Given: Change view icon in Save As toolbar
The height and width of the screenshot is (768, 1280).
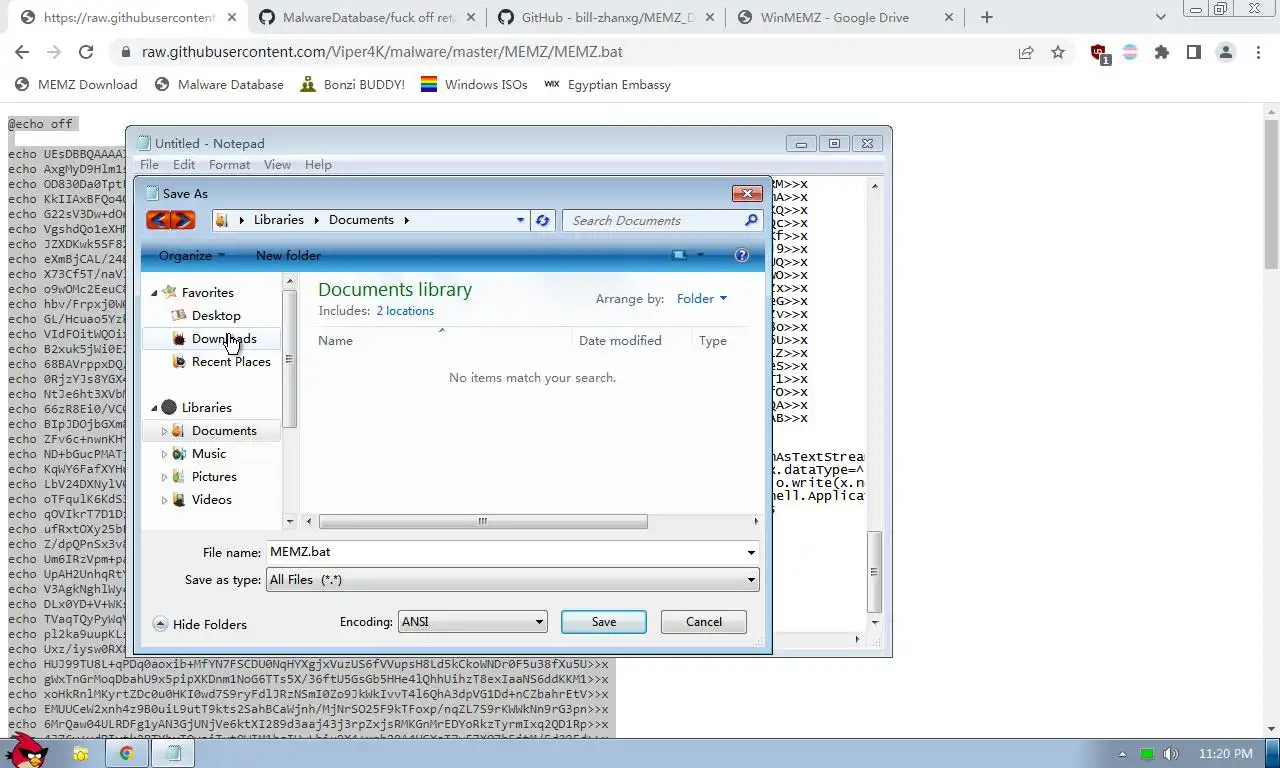Looking at the screenshot, I should [x=680, y=255].
